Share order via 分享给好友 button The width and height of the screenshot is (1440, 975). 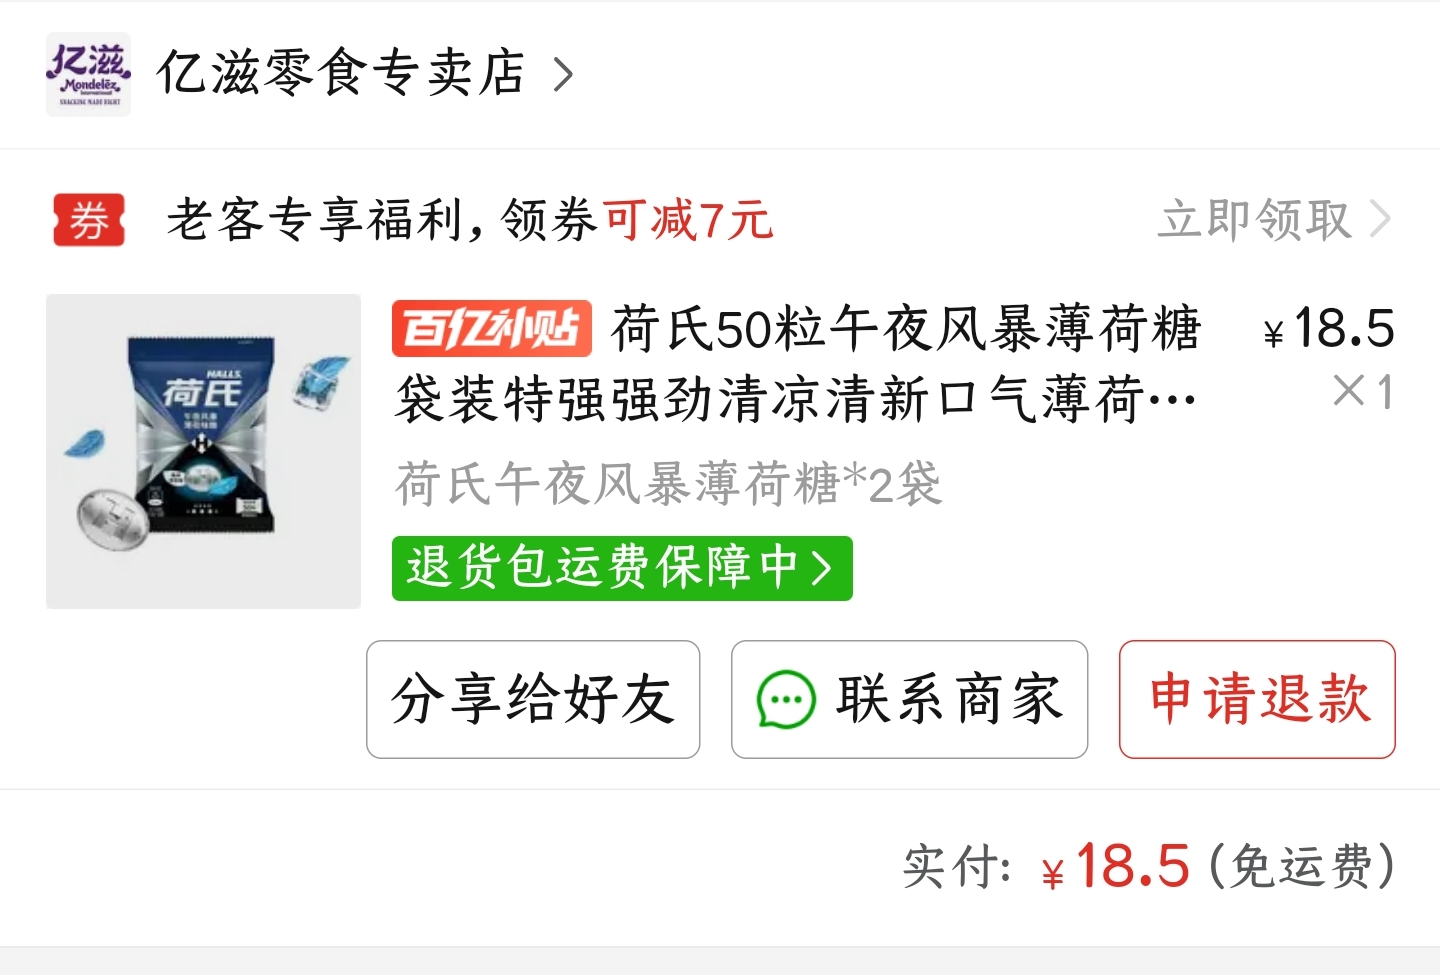pyautogui.click(x=533, y=699)
